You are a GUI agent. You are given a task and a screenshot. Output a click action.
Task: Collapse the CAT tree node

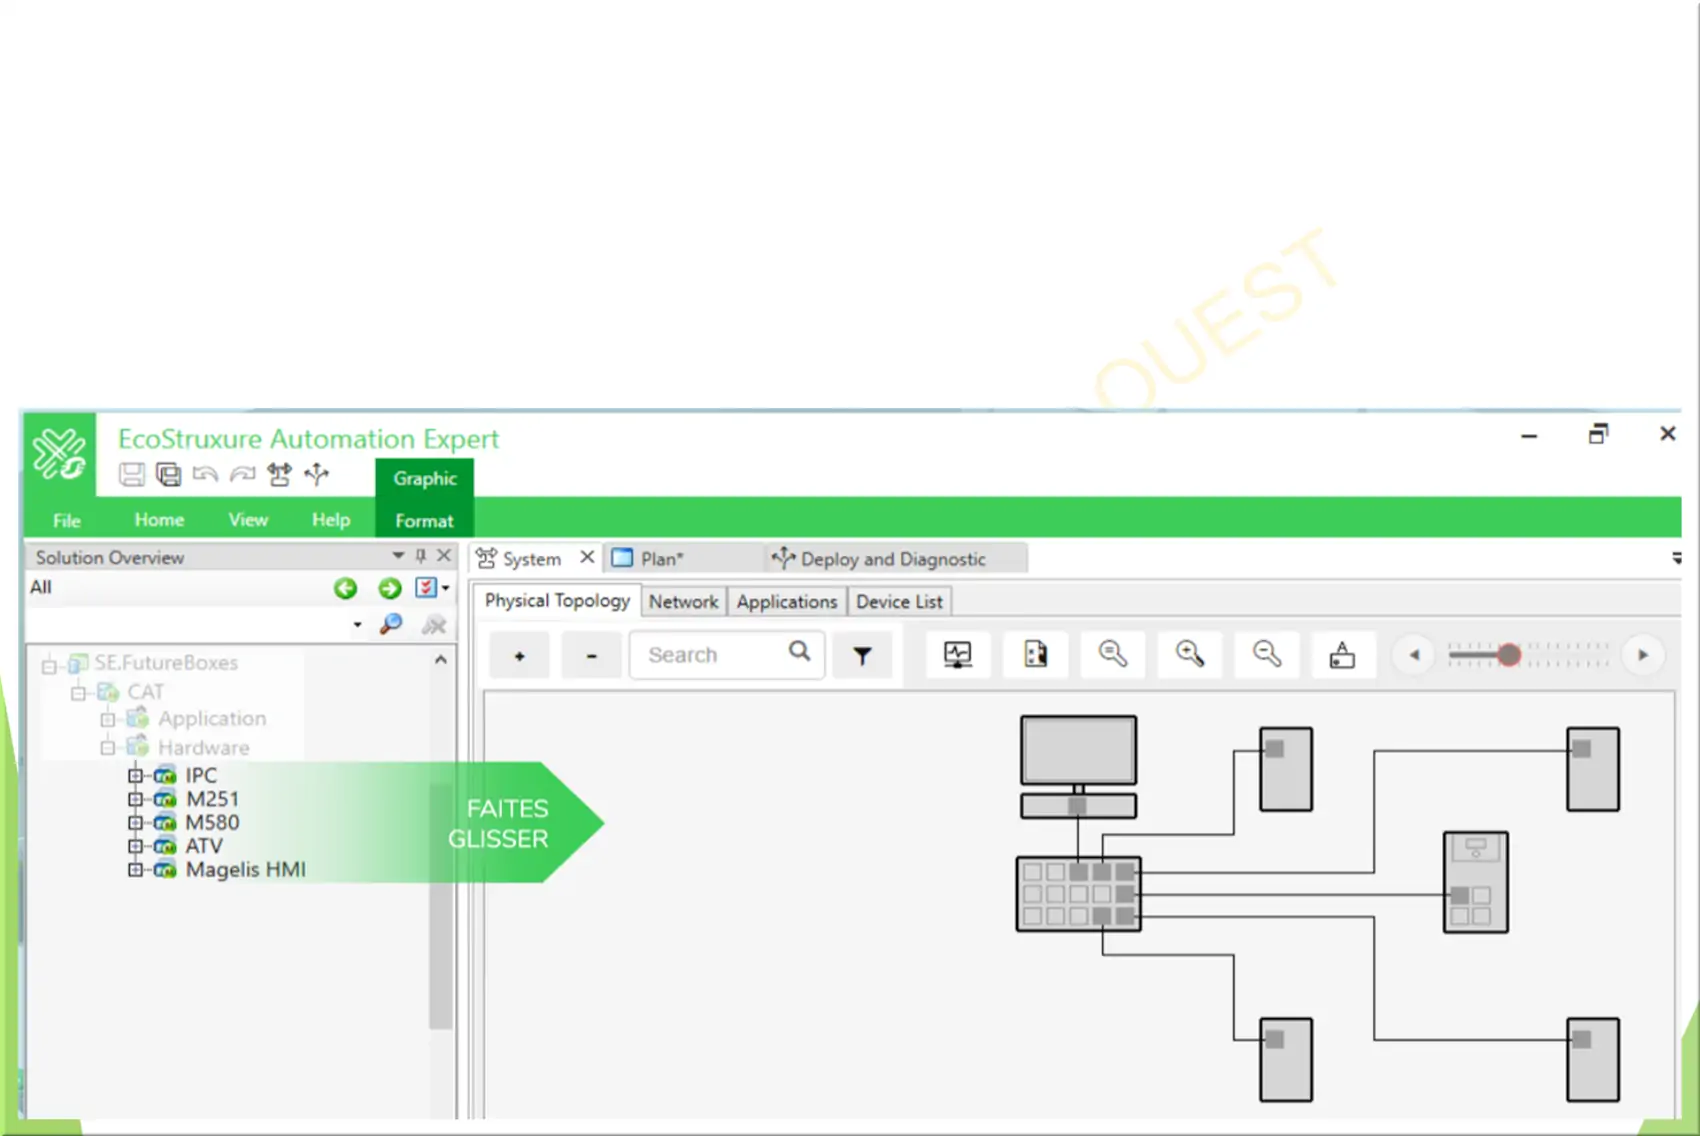coord(79,693)
